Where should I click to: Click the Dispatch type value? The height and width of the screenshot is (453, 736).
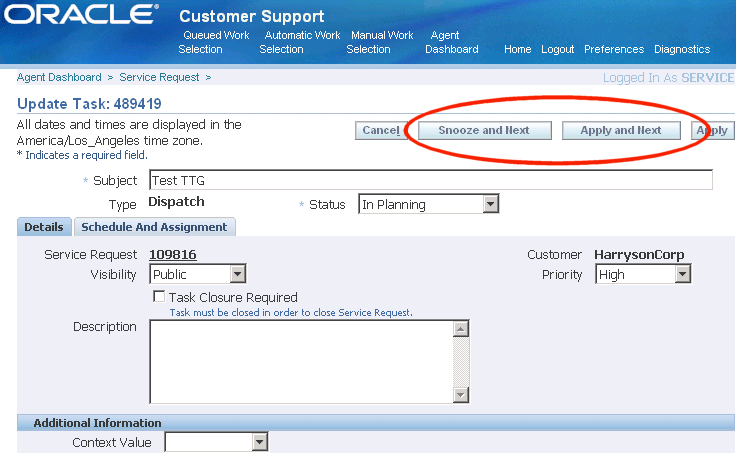point(176,202)
